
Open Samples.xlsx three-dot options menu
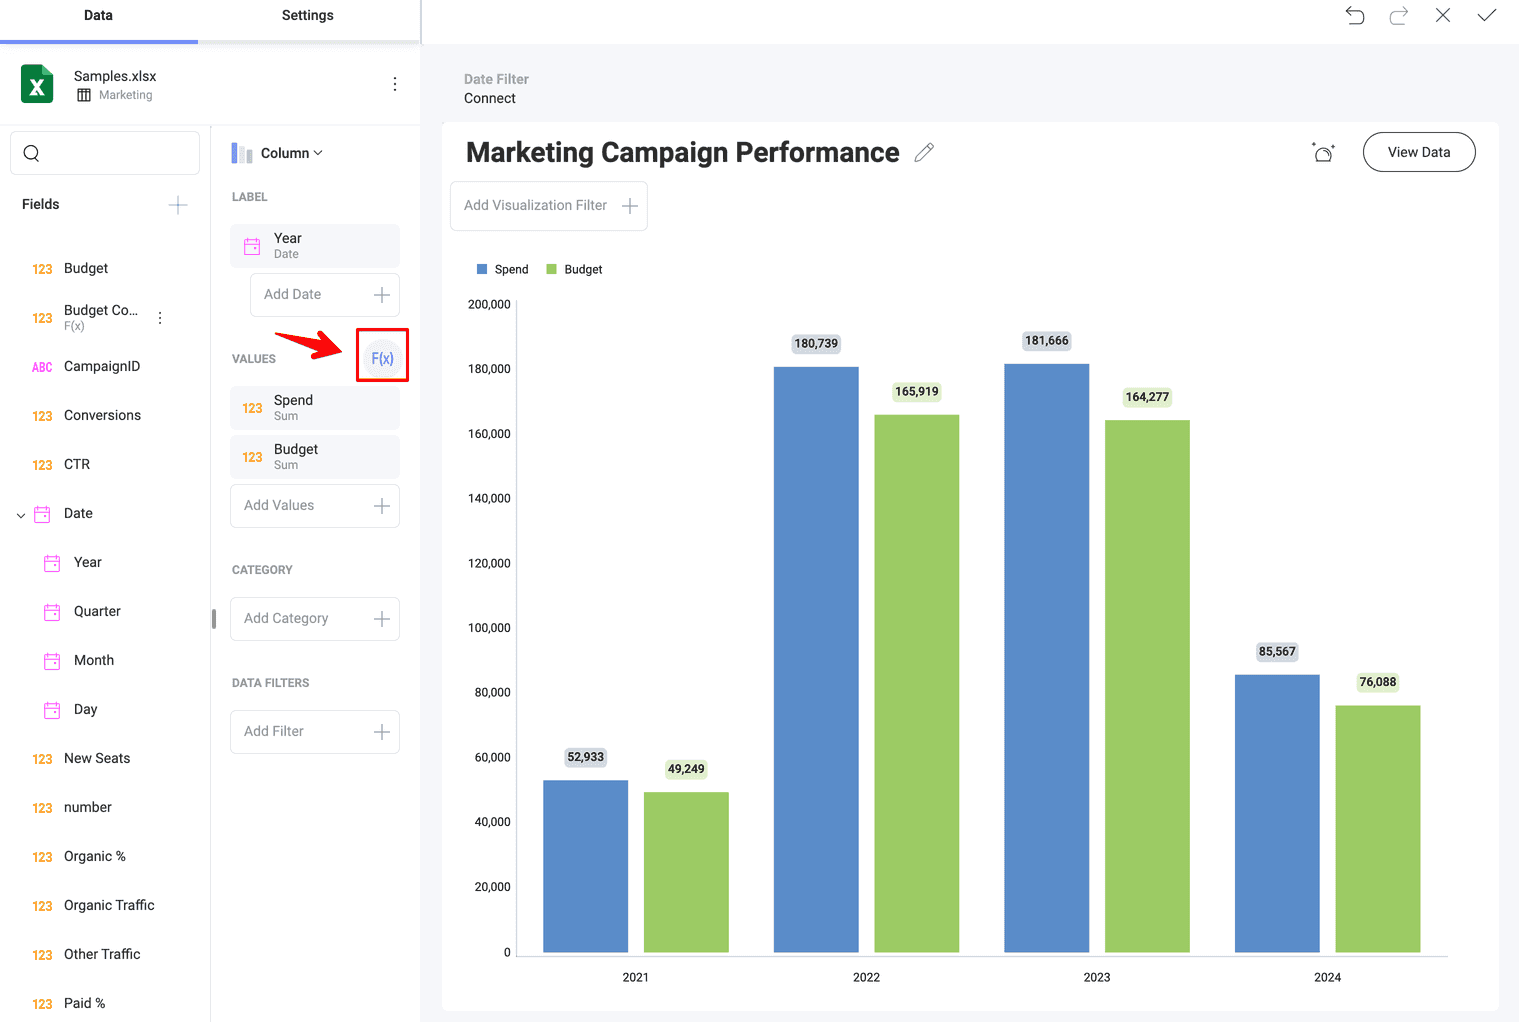coord(395,84)
